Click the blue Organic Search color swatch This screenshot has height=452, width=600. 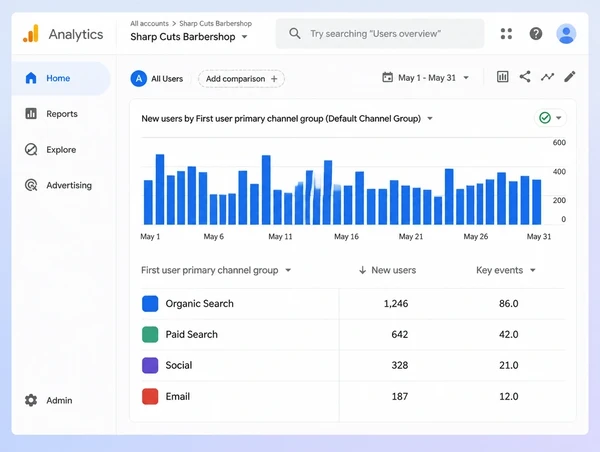point(150,304)
